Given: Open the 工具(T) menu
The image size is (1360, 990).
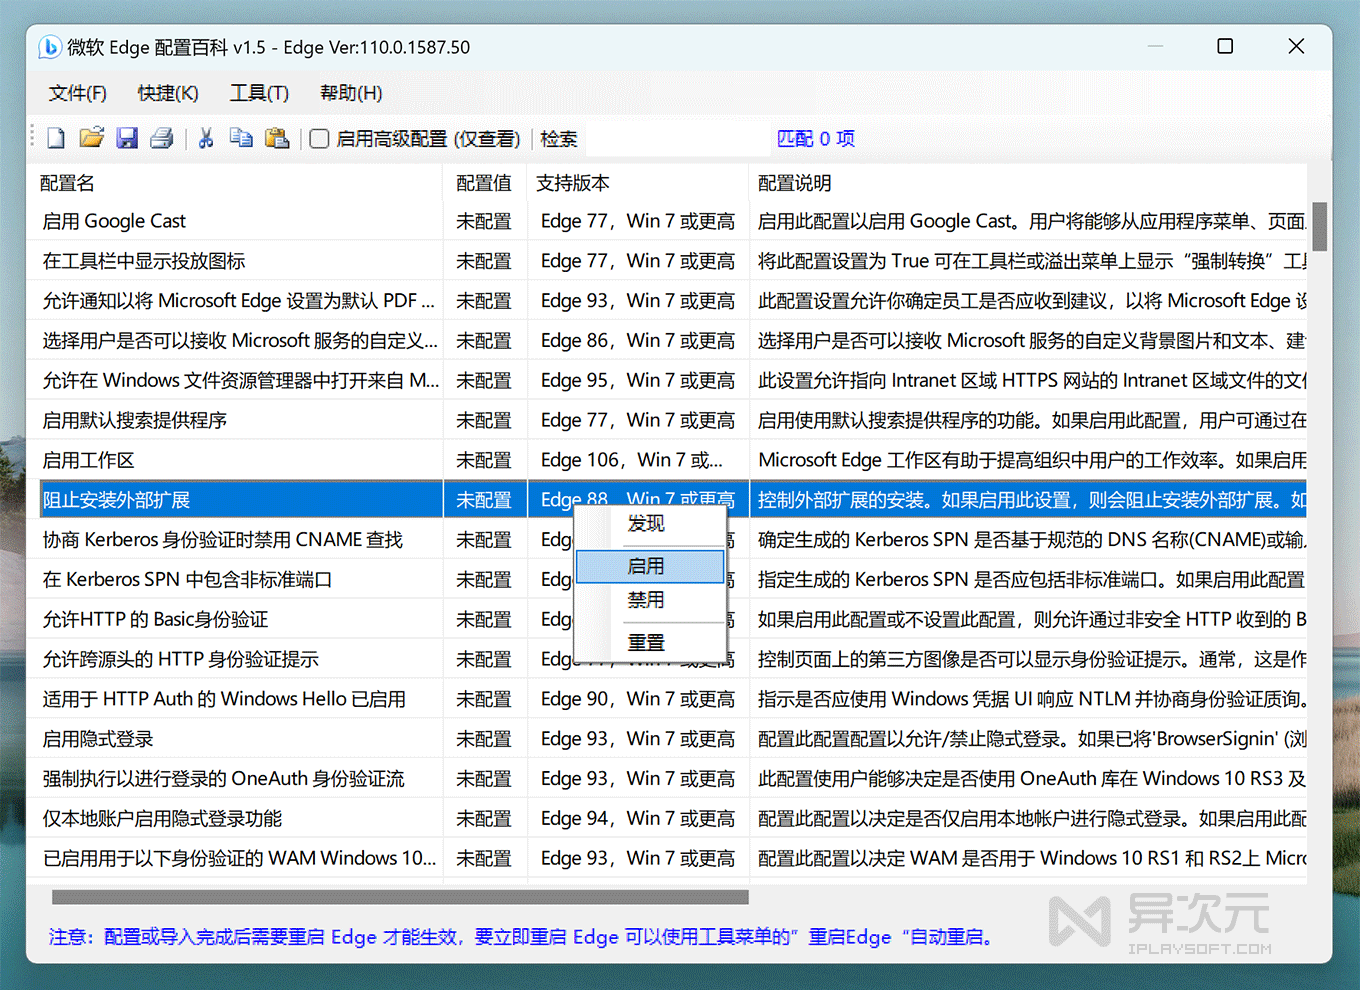Looking at the screenshot, I should pos(260,93).
